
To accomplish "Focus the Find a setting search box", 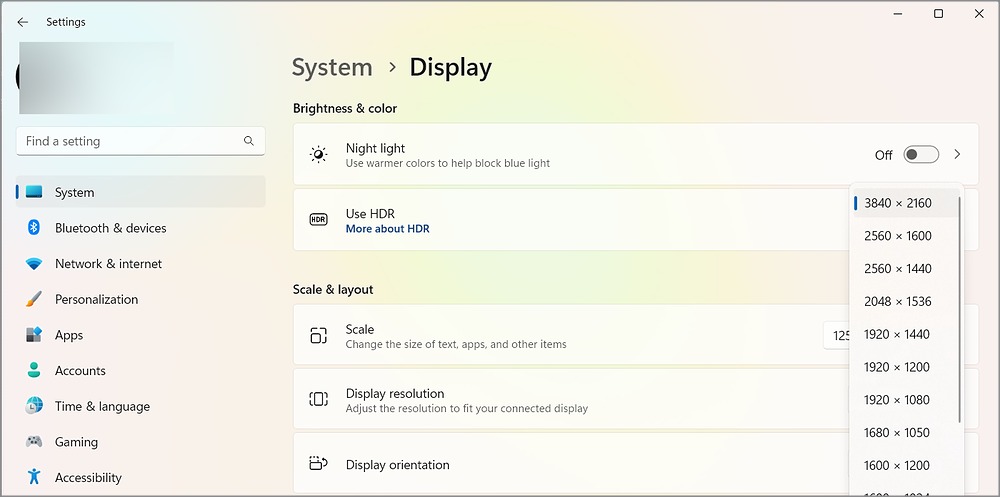I will [140, 141].
